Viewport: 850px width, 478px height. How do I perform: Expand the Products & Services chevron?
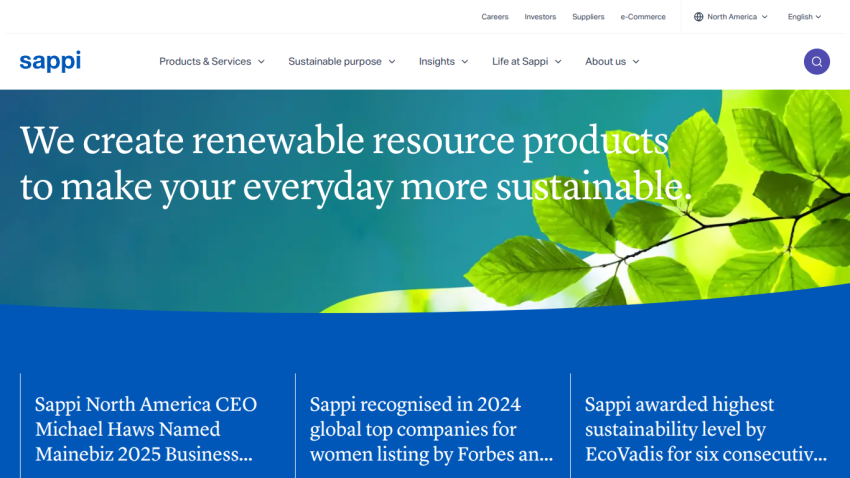(261, 62)
